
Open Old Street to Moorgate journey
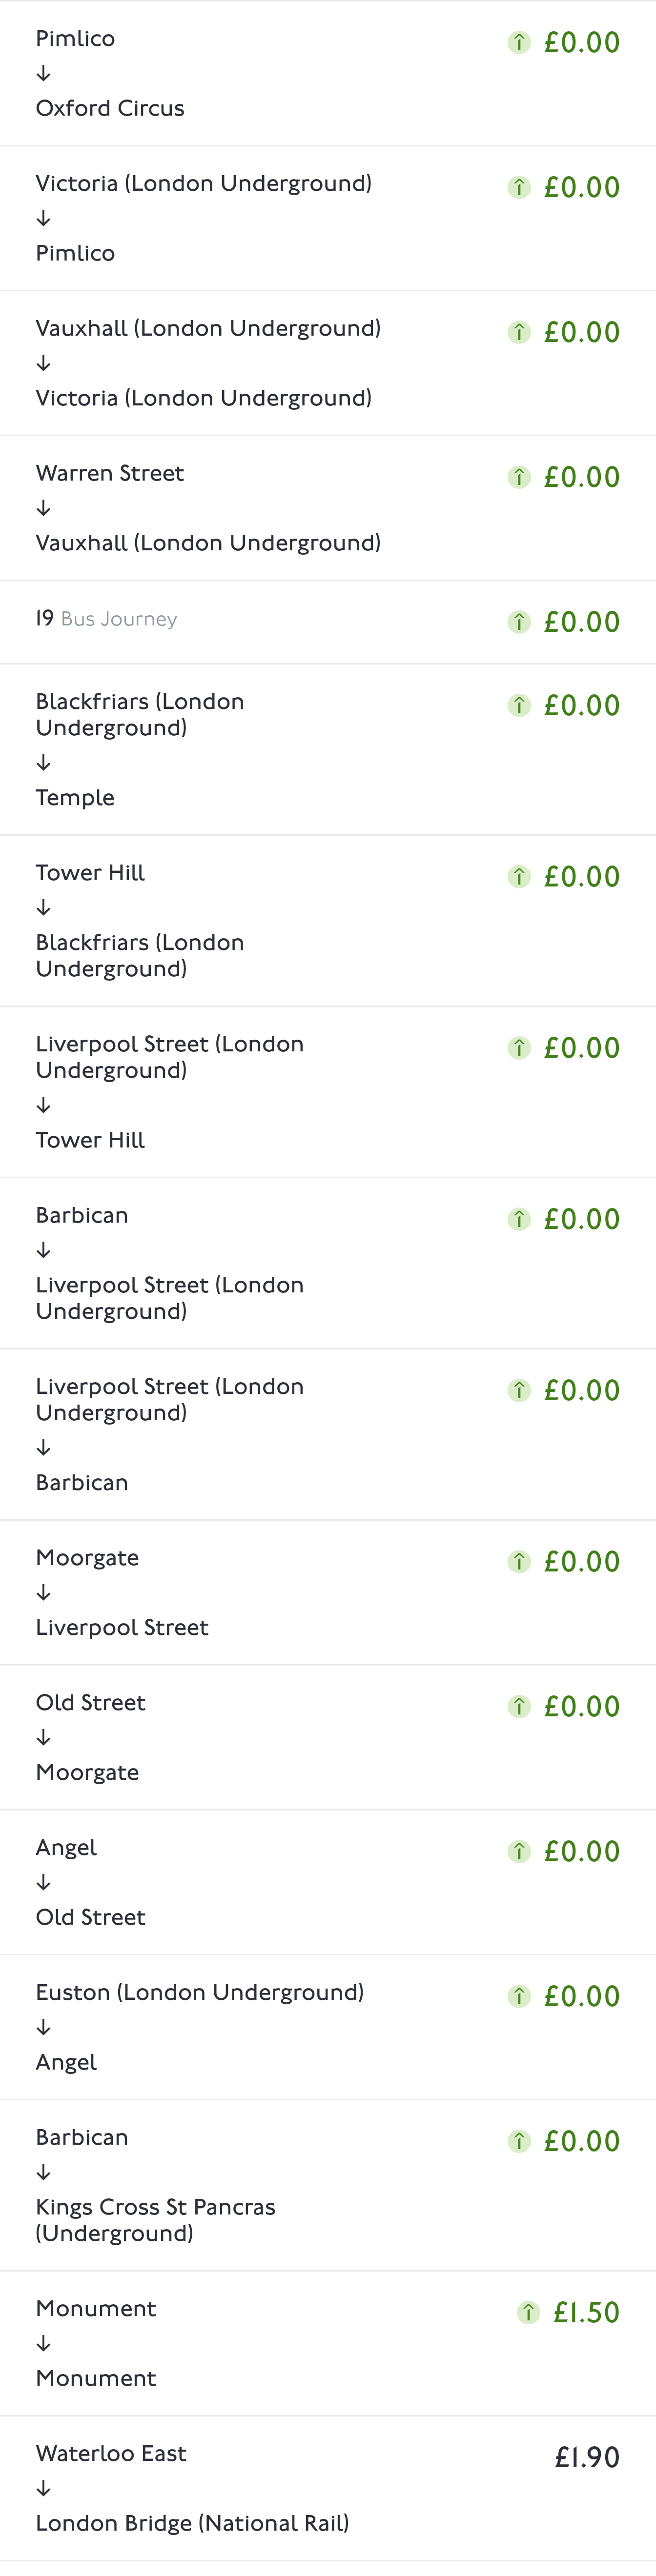[328, 1737]
